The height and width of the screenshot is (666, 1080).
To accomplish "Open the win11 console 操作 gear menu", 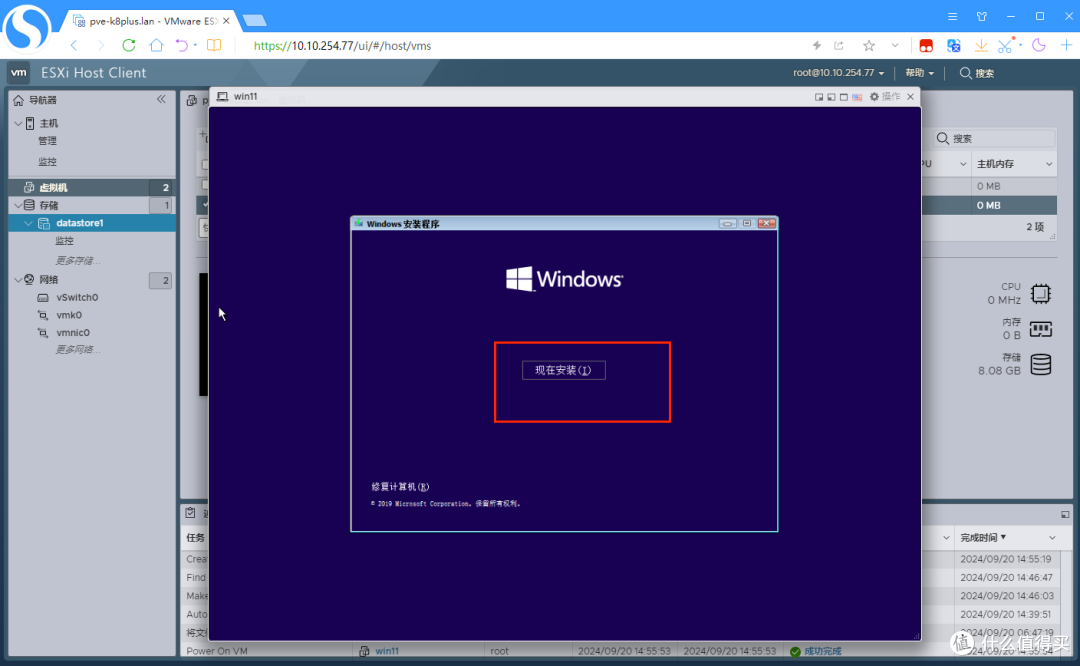I will 884,97.
